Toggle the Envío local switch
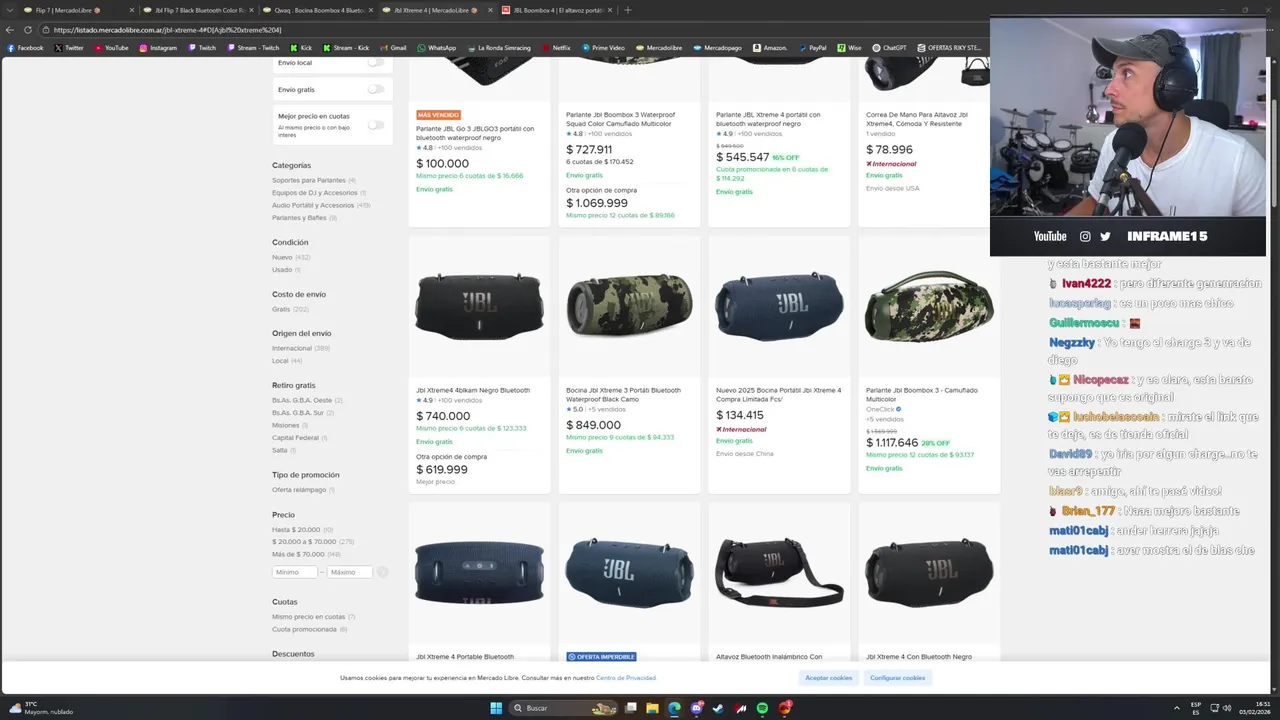 376,62
